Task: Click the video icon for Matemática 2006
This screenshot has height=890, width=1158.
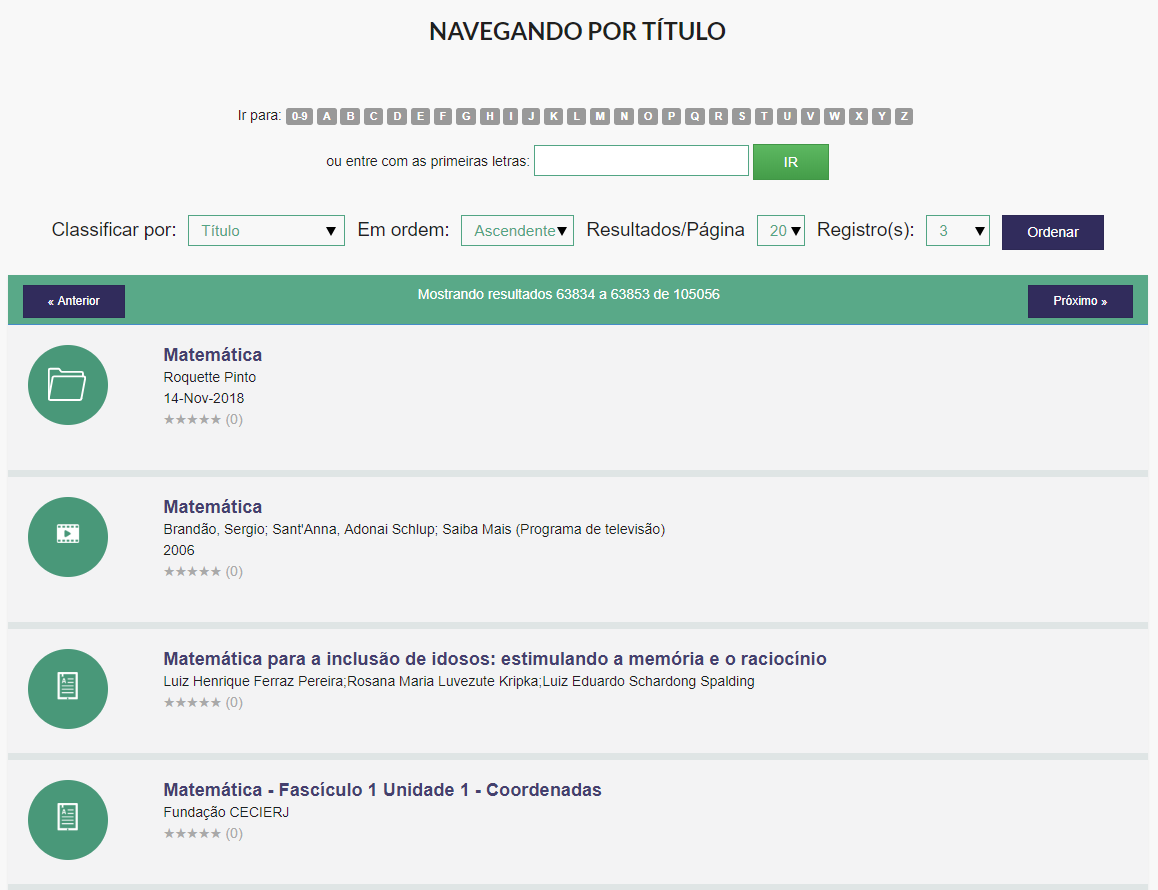Action: coord(67,537)
